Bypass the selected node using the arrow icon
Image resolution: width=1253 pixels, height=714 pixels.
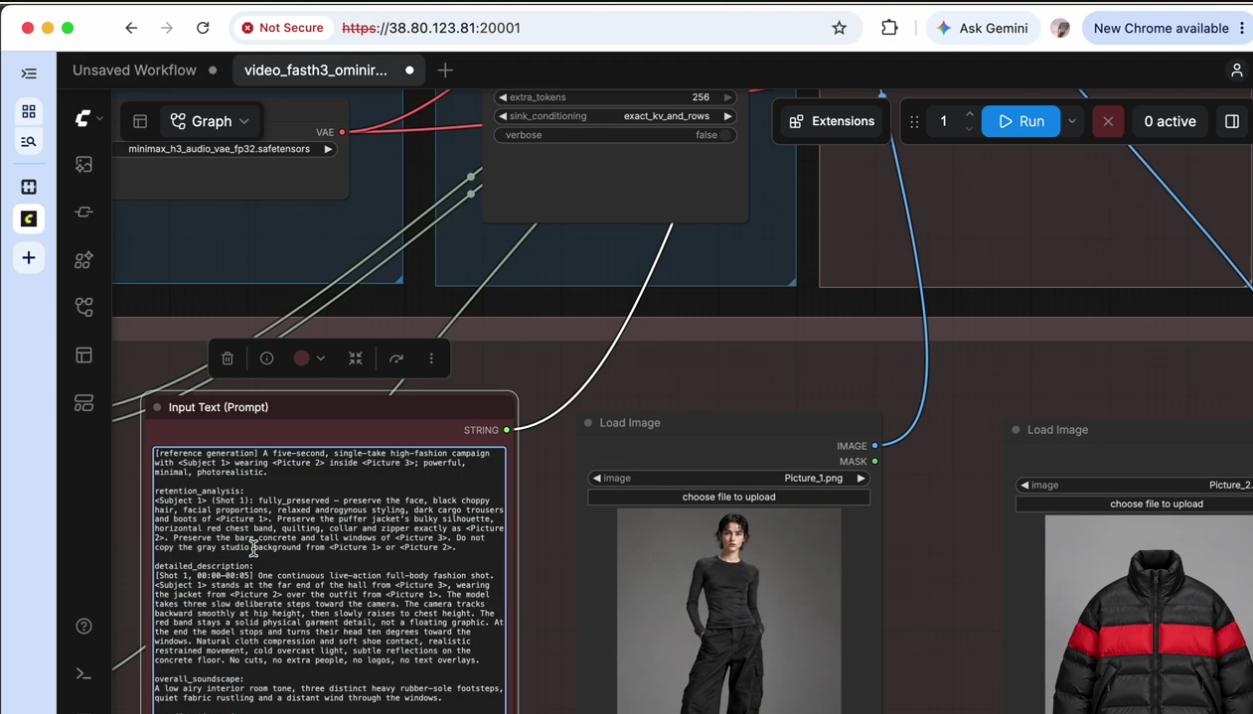point(396,358)
